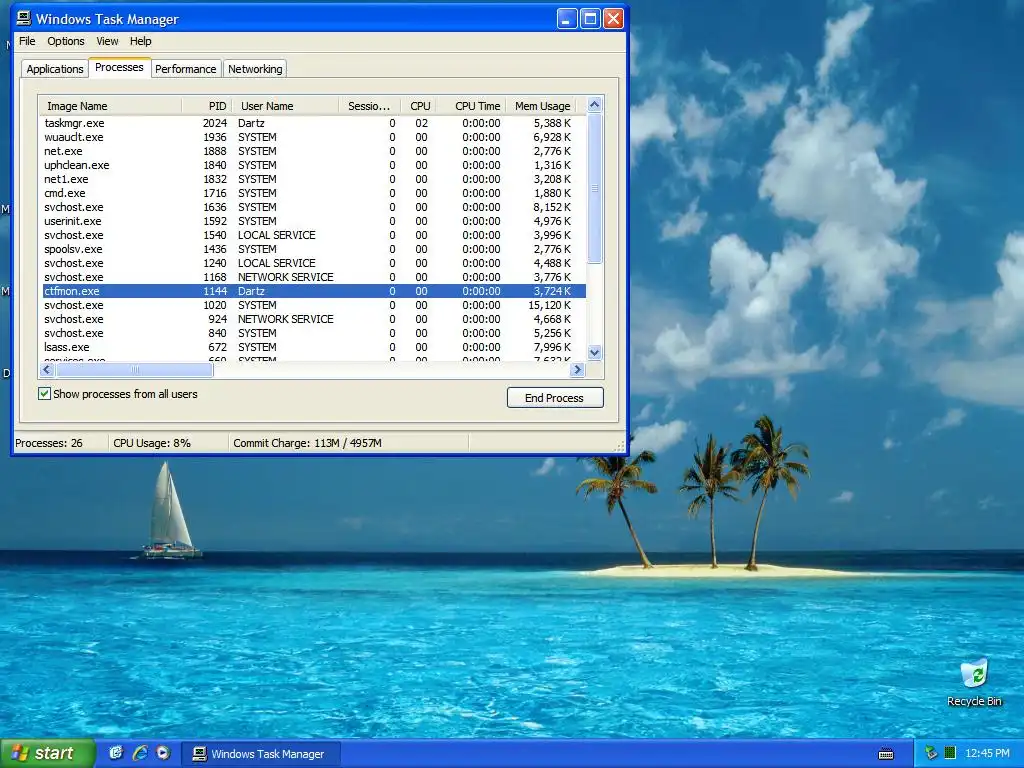Switch to the Networking tab
The width and height of the screenshot is (1024, 768).
tap(255, 69)
